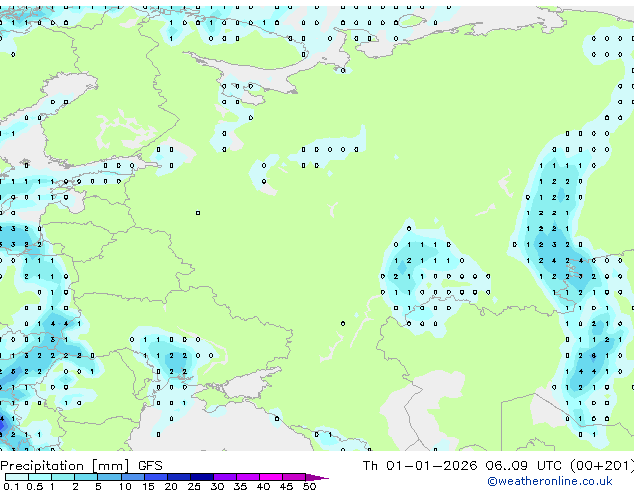Click the legend arrow tip above 50 mm
The height and width of the screenshot is (490, 634).
click(317, 477)
